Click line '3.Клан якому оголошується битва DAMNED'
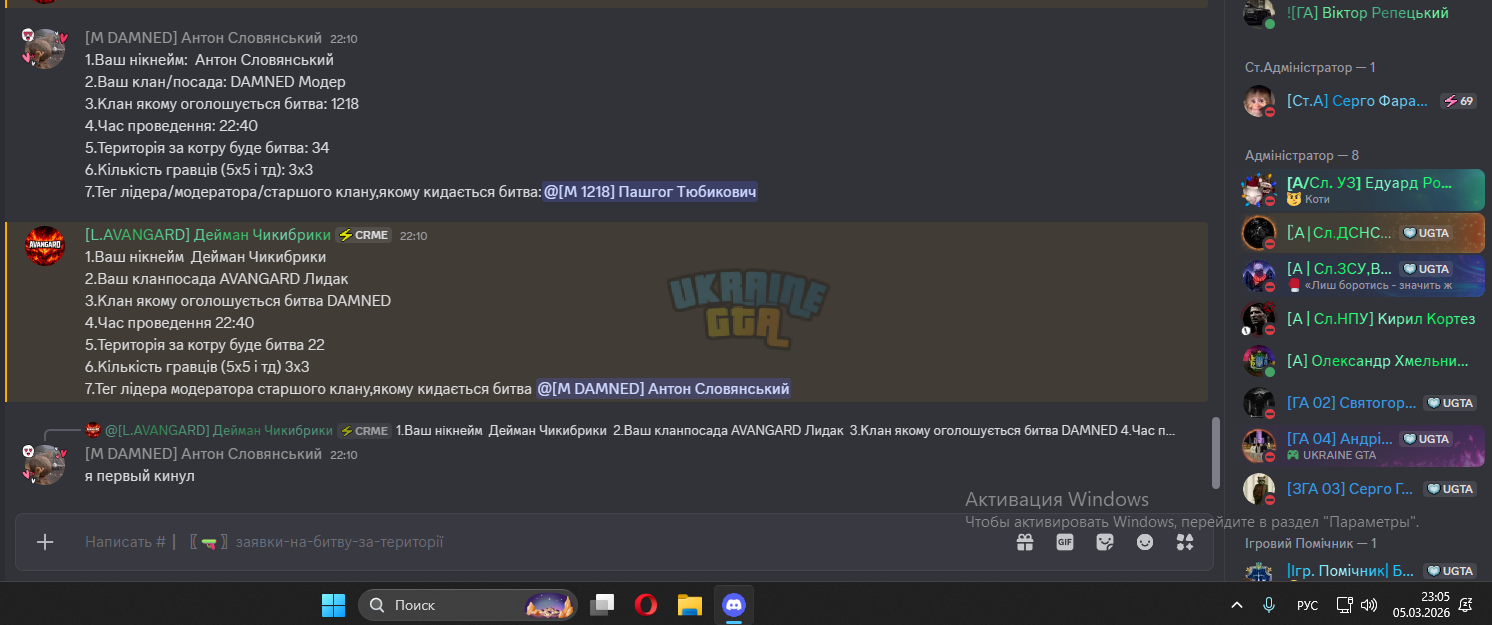Screen dimensions: 1492x625 tap(238, 301)
